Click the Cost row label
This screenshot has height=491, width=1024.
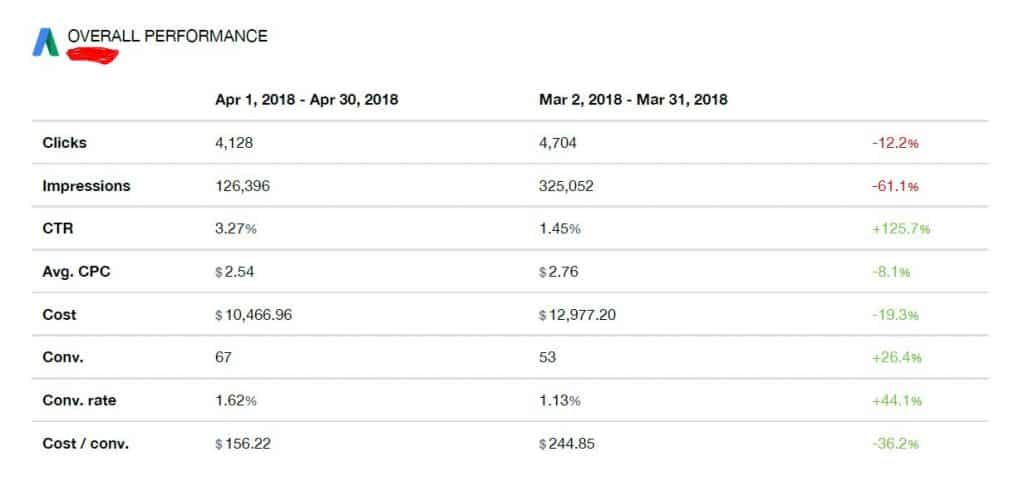[59, 315]
